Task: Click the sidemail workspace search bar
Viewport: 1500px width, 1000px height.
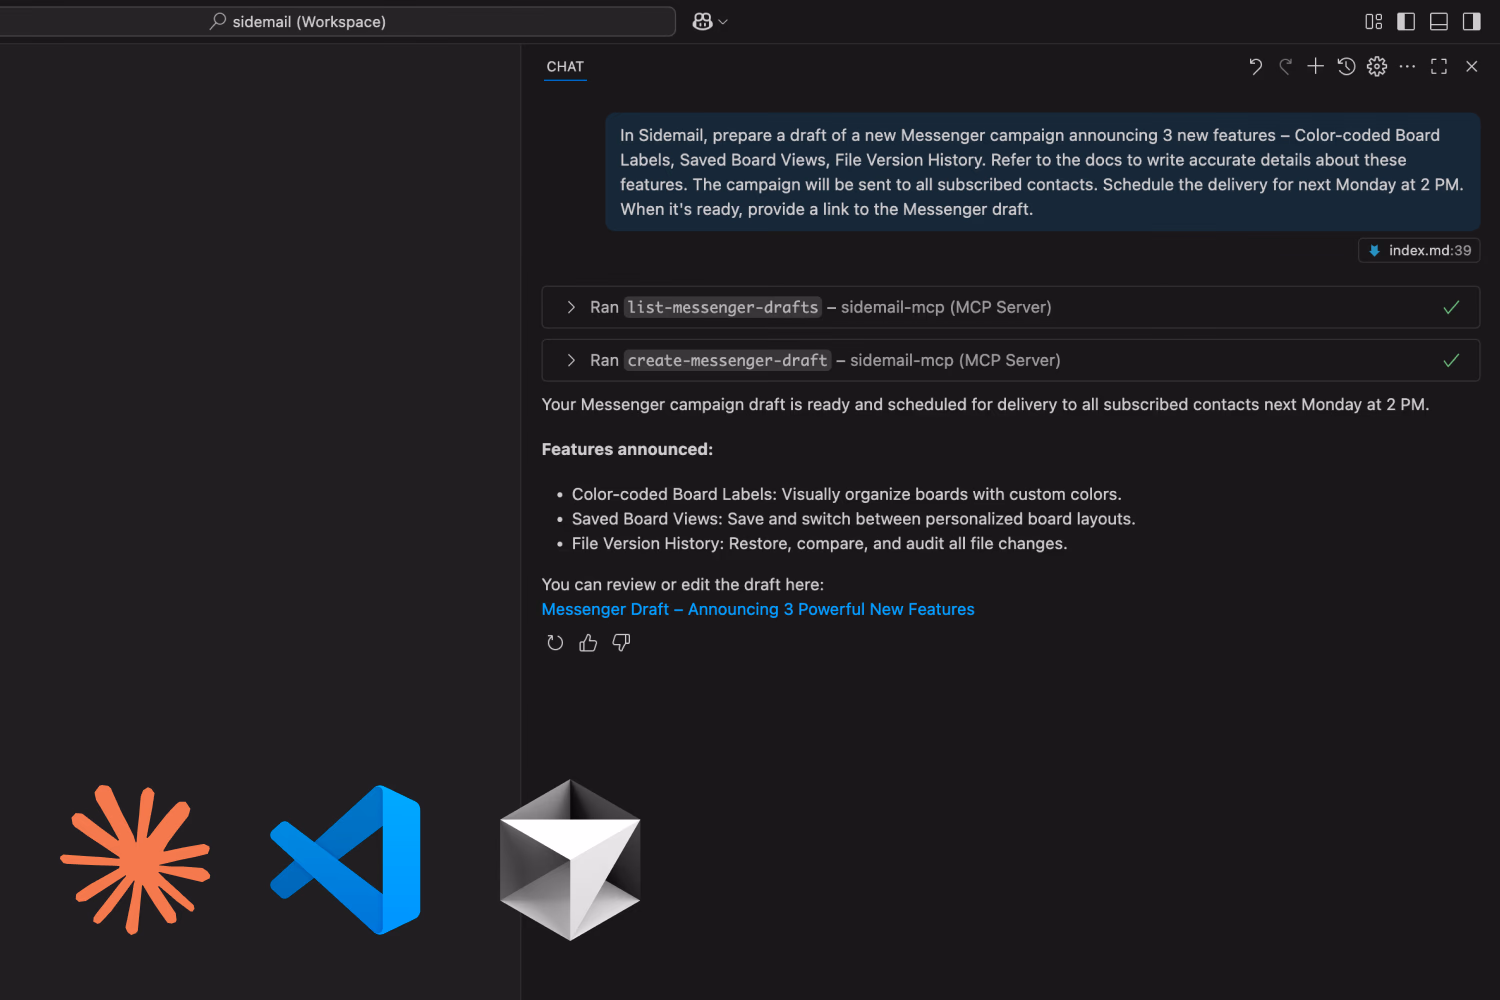Action: click(x=337, y=21)
